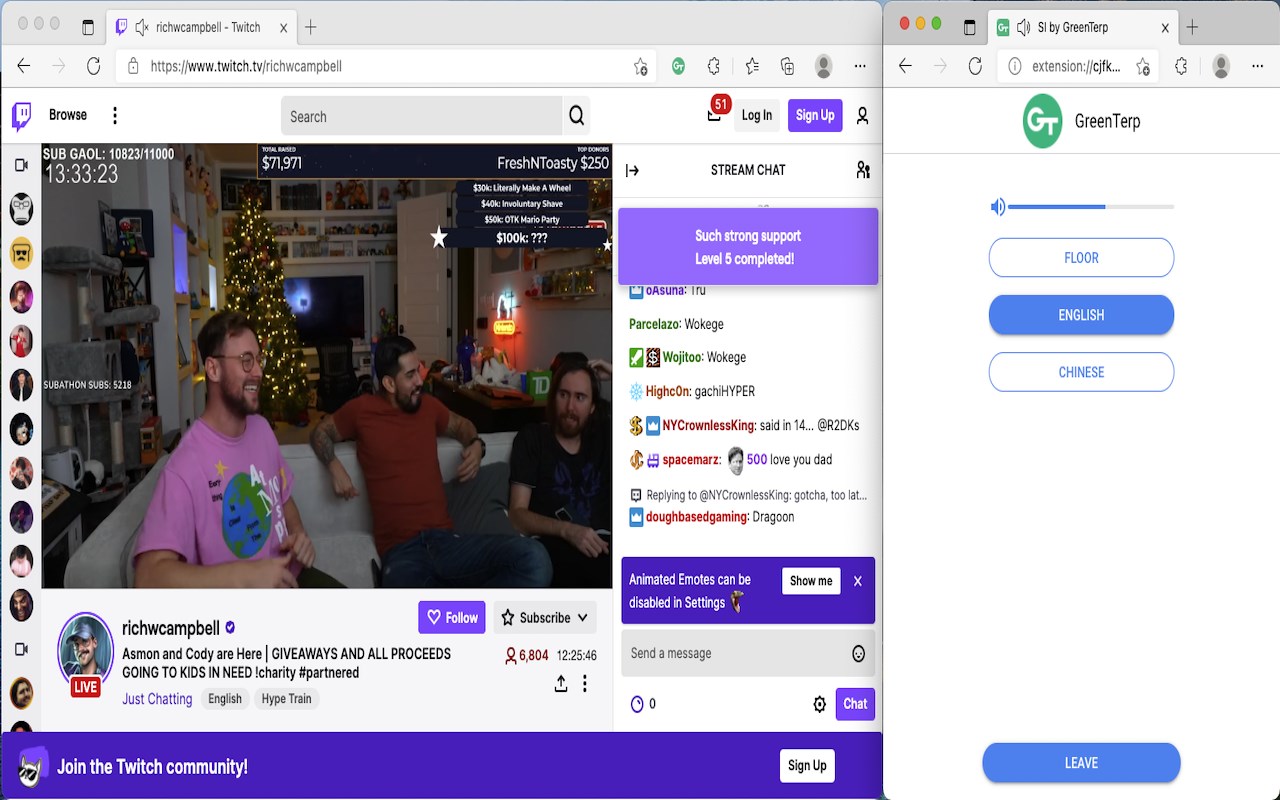Click username spacemarz in chat

point(691,460)
